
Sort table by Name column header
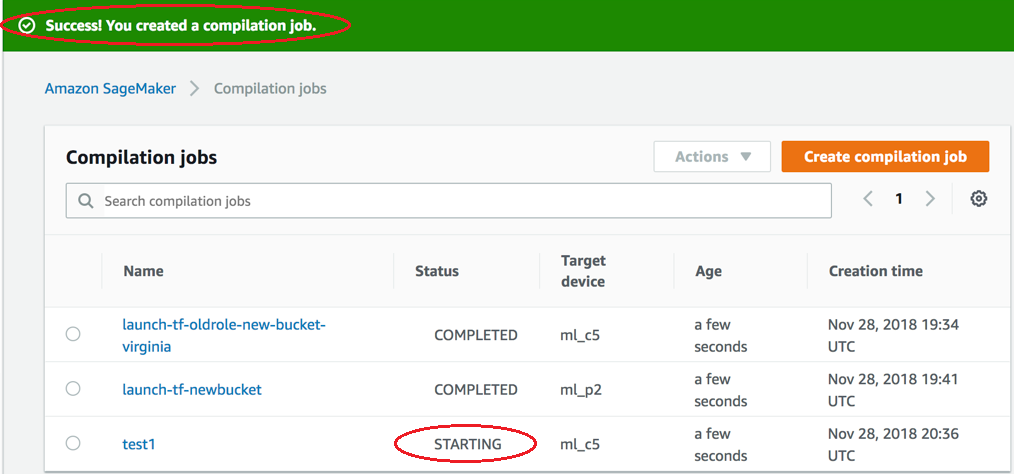click(x=143, y=271)
